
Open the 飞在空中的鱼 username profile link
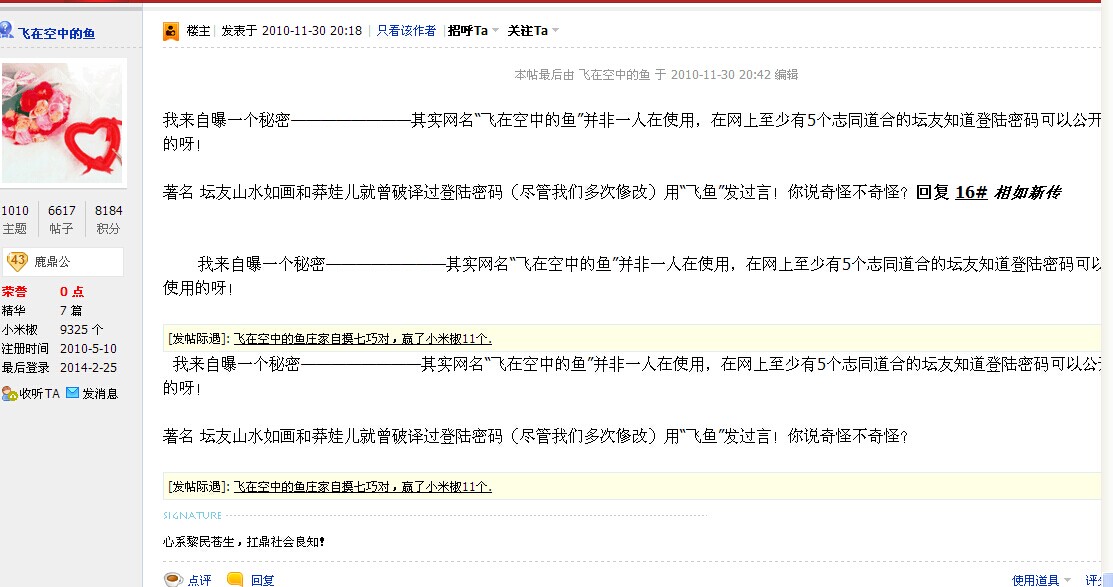click(56, 34)
